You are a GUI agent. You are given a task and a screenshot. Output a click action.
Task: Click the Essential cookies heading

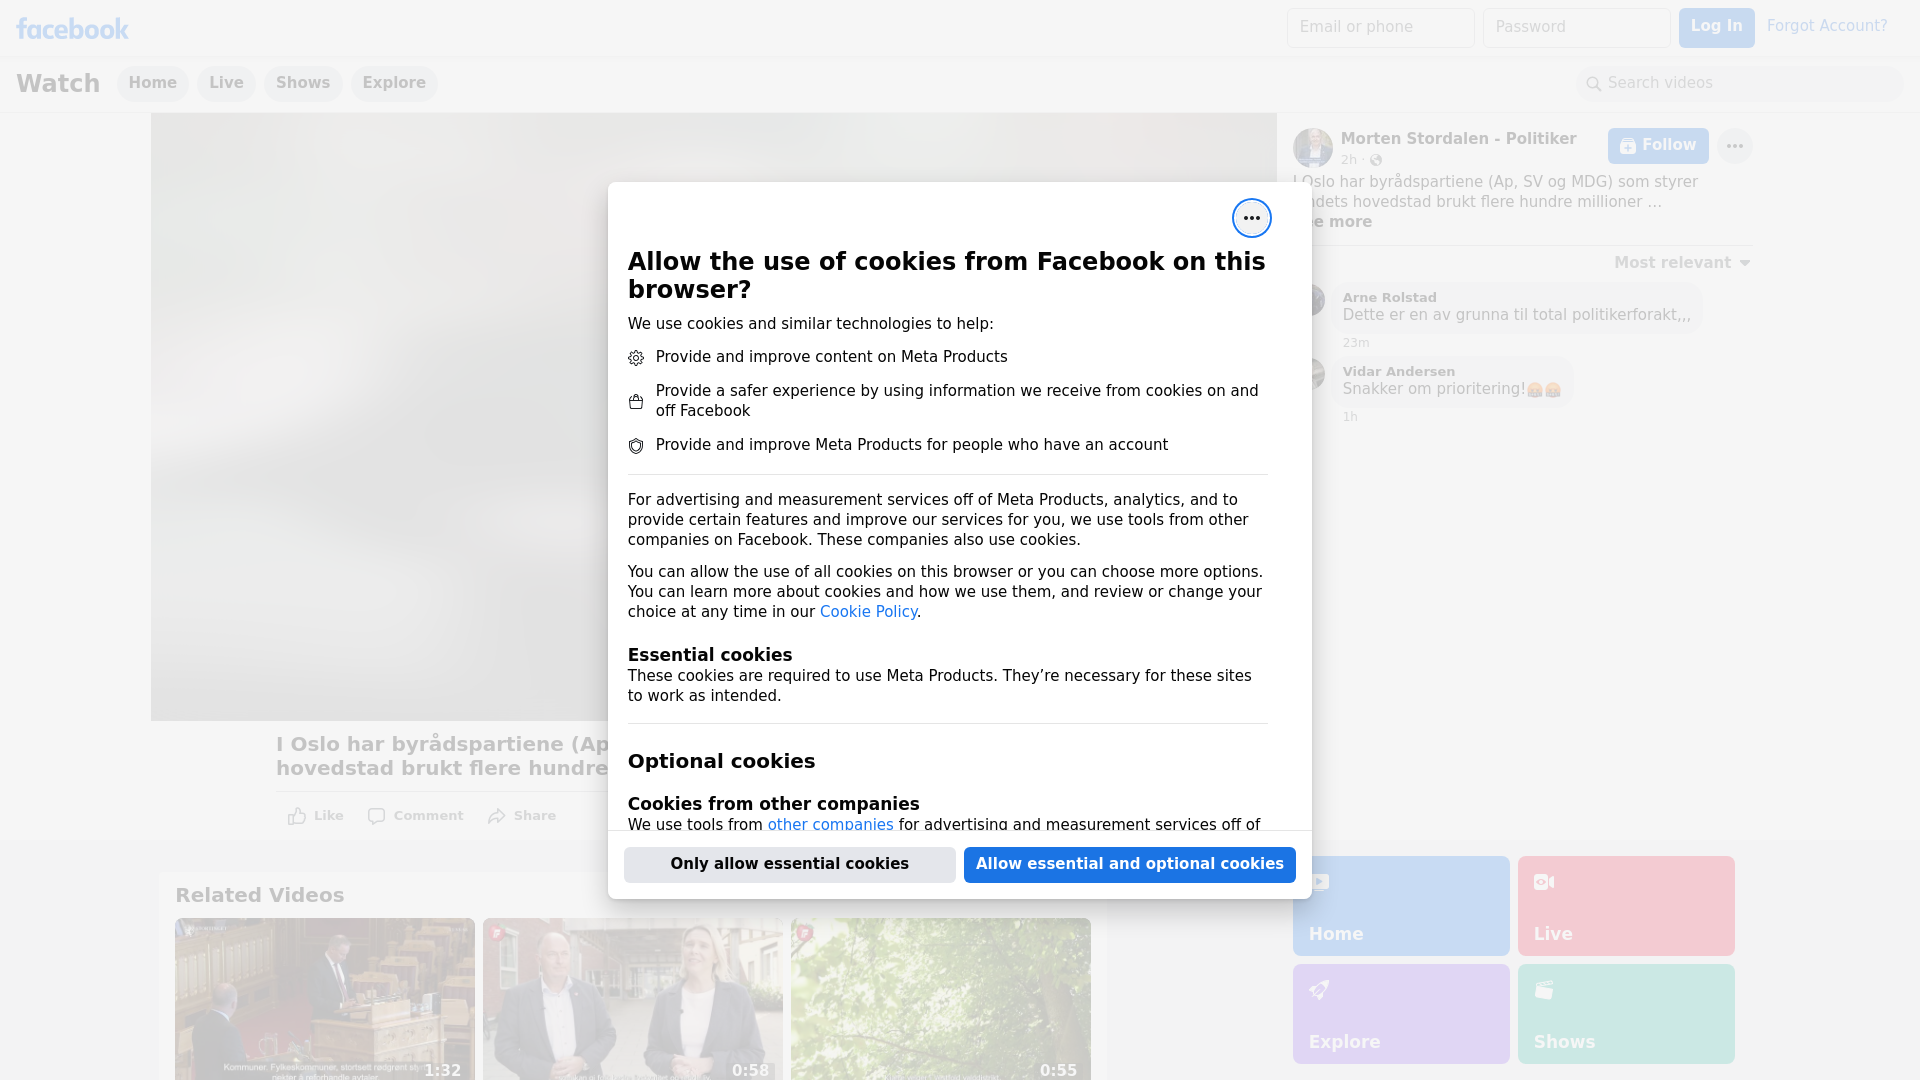coord(710,655)
